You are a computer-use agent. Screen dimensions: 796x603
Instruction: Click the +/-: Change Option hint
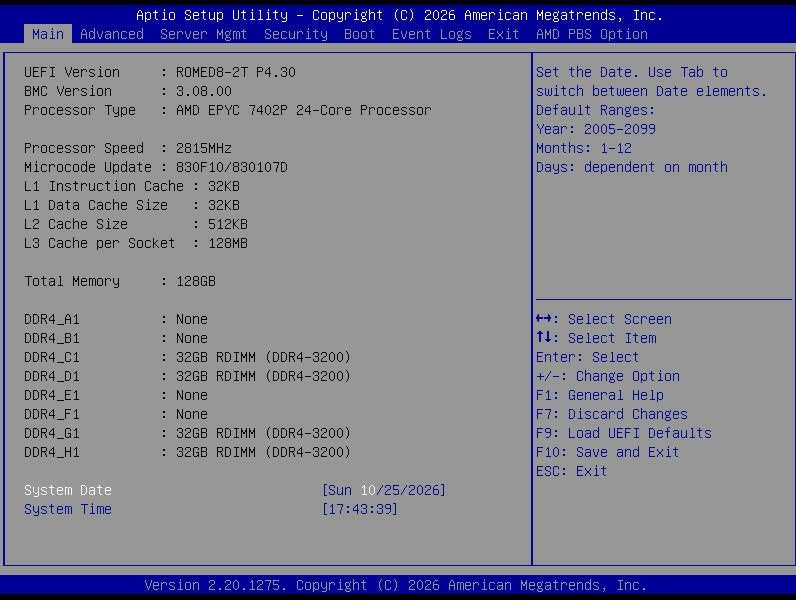(x=608, y=376)
